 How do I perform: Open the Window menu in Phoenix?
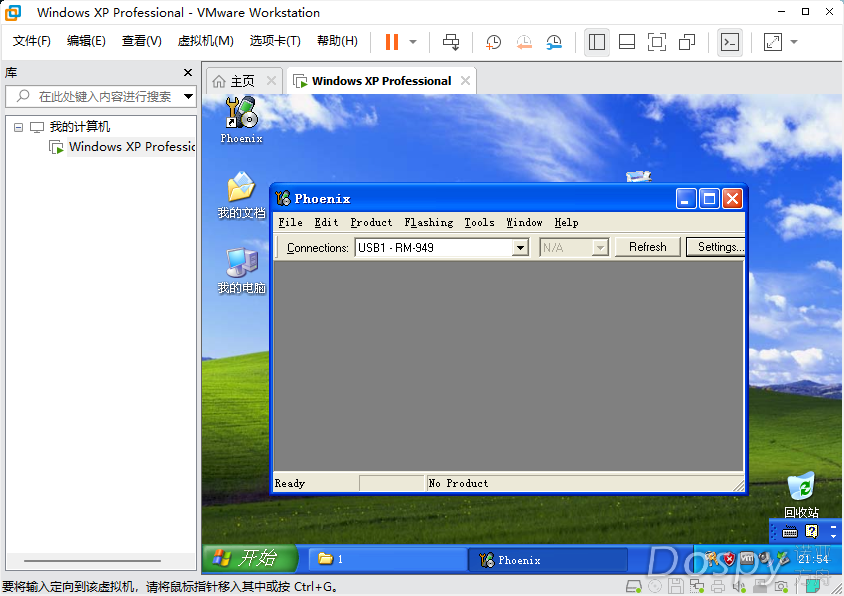524,222
